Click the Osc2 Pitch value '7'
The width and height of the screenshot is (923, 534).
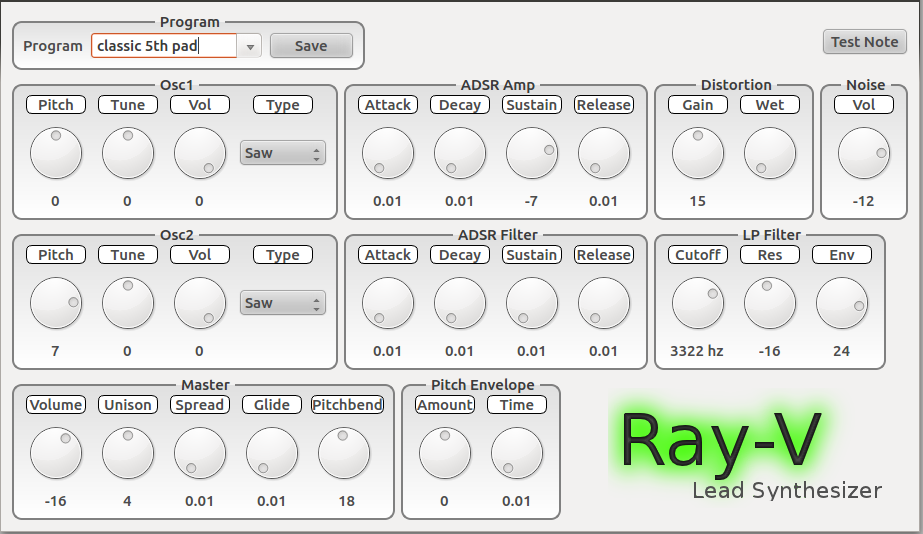55,351
